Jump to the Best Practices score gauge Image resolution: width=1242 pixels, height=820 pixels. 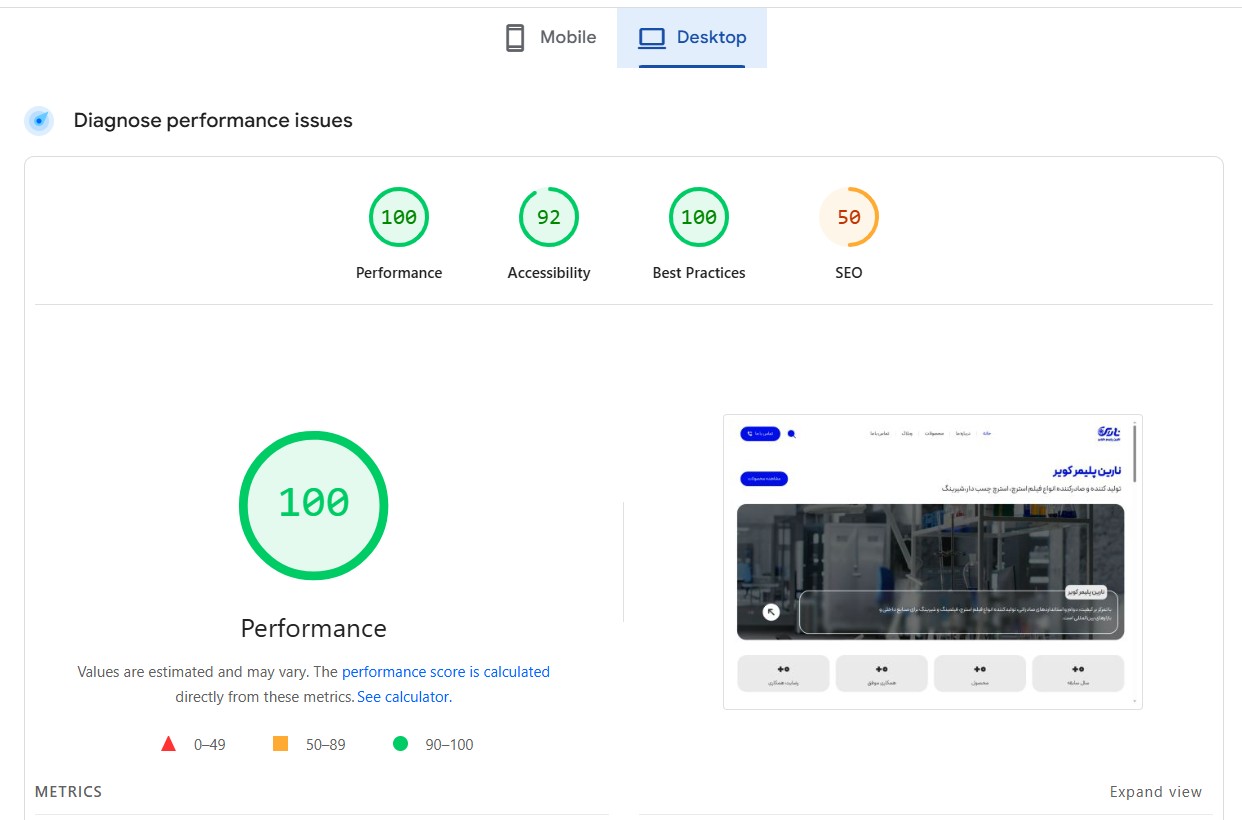[x=699, y=218]
